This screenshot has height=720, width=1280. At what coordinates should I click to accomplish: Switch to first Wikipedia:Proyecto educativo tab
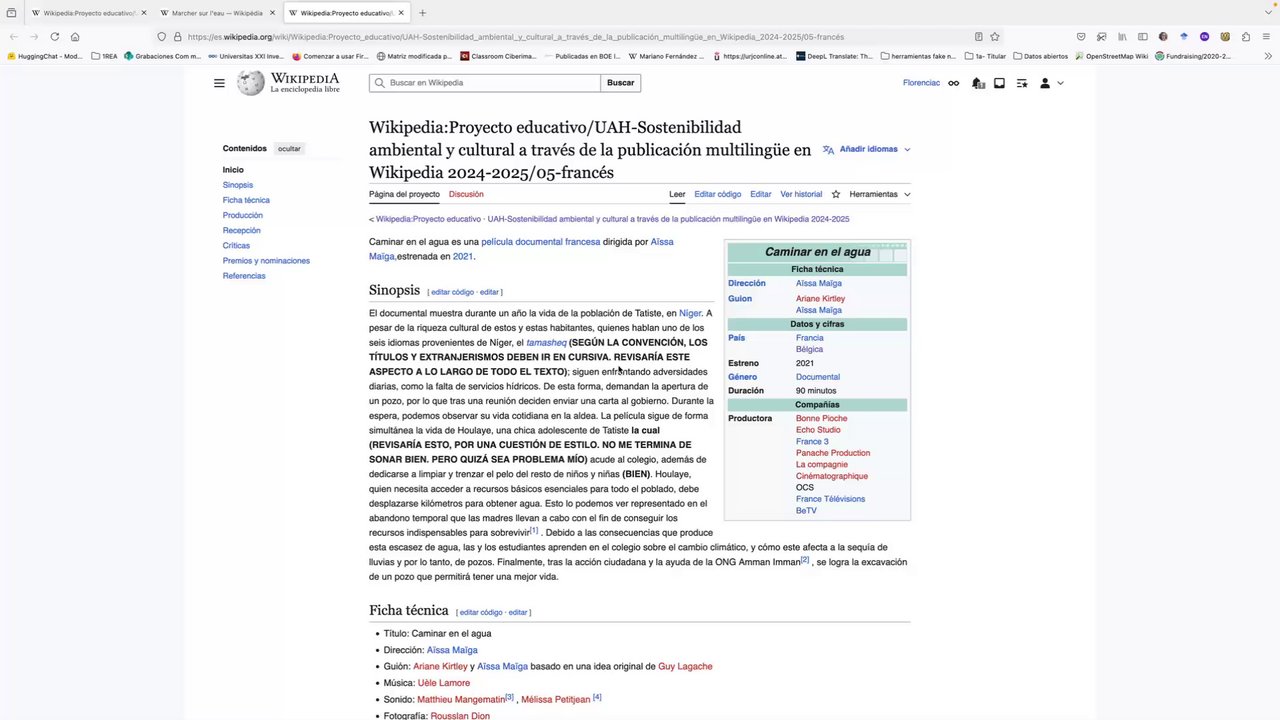89,13
